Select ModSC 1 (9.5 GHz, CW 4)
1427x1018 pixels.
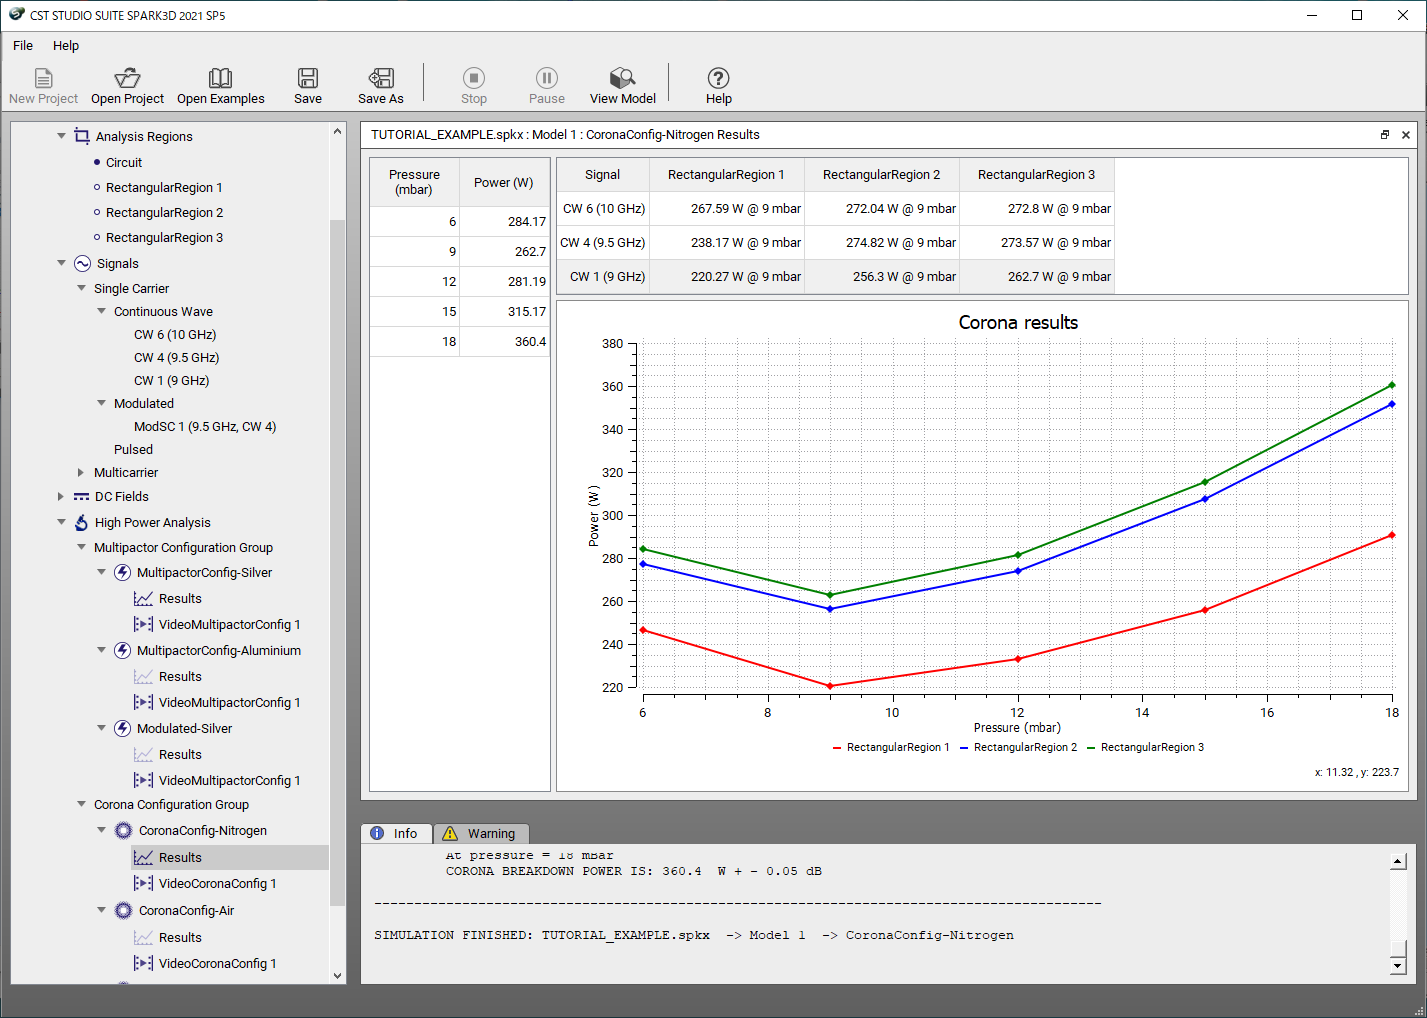[205, 426]
